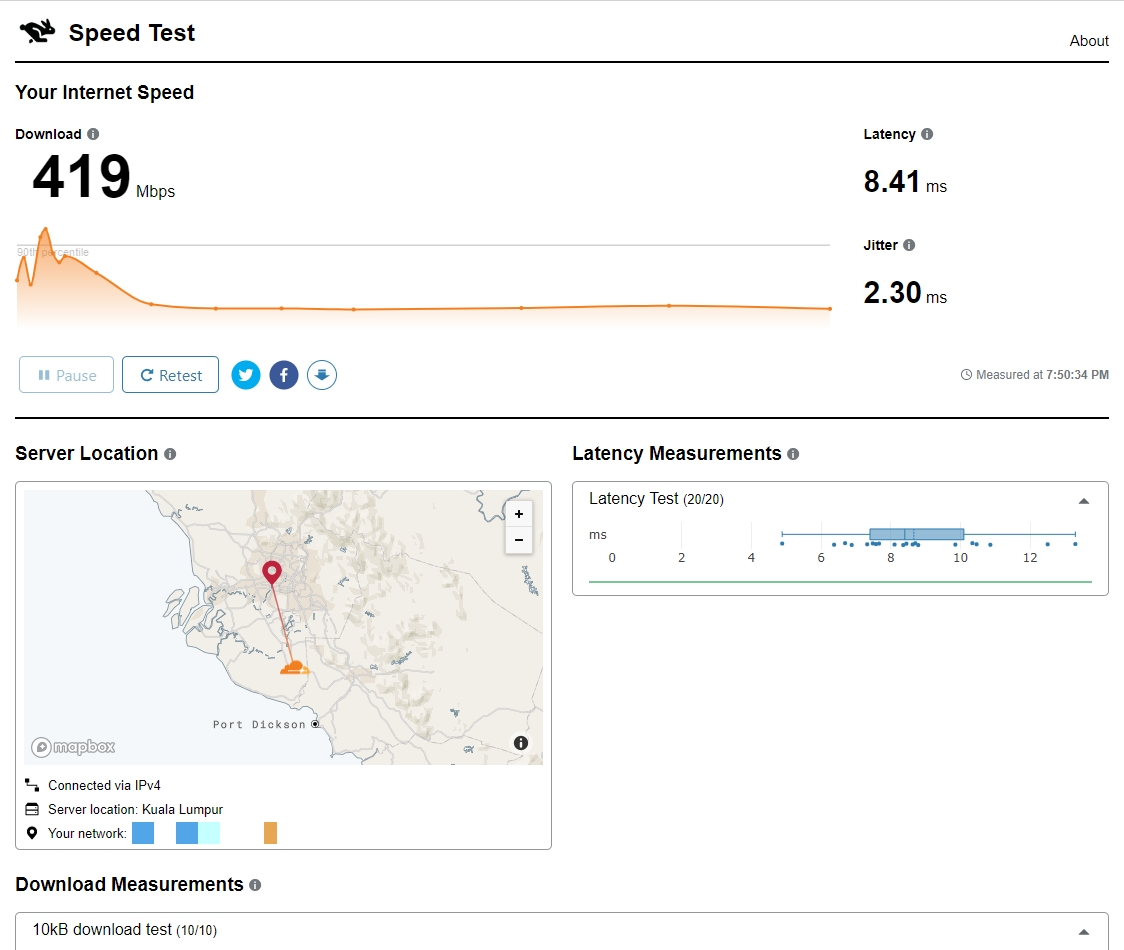
Task: Open map attribution info icon
Action: (521, 743)
